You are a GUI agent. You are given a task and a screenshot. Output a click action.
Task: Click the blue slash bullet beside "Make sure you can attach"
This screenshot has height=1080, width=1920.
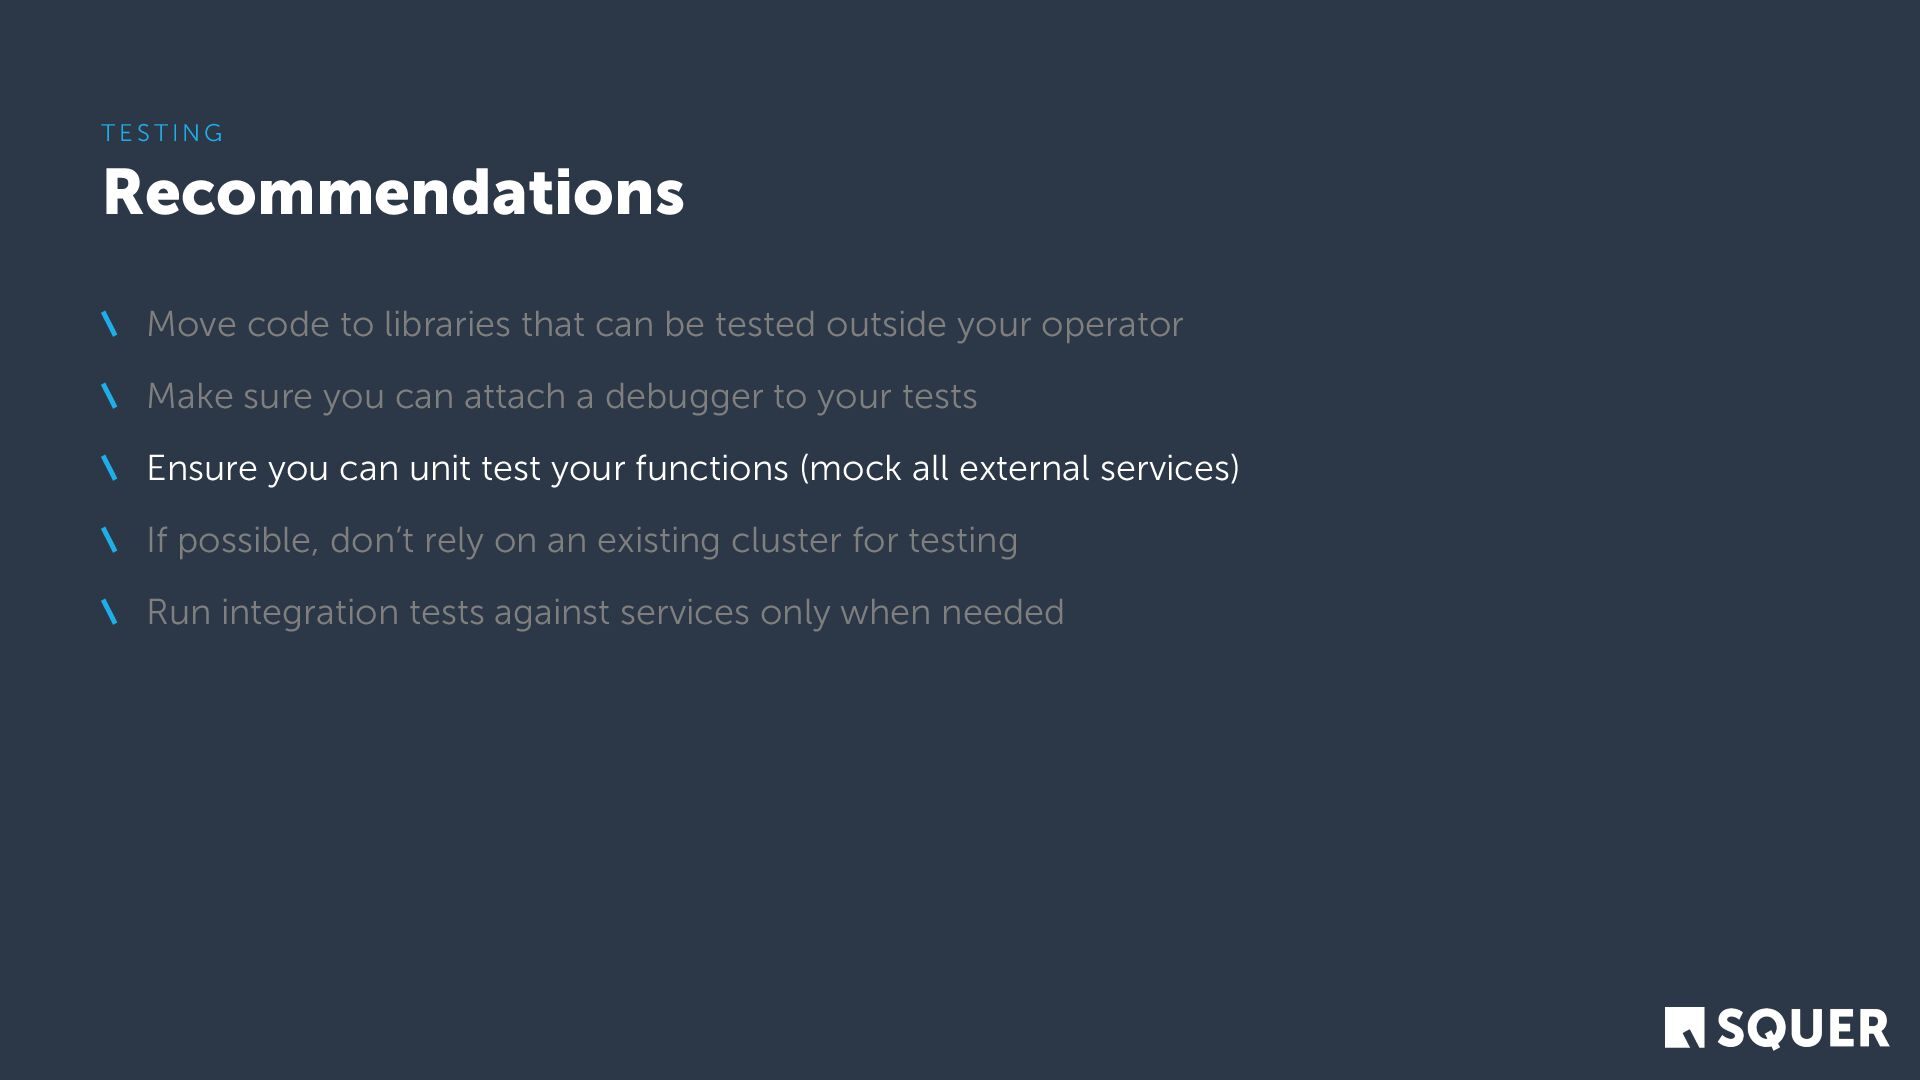(110, 396)
